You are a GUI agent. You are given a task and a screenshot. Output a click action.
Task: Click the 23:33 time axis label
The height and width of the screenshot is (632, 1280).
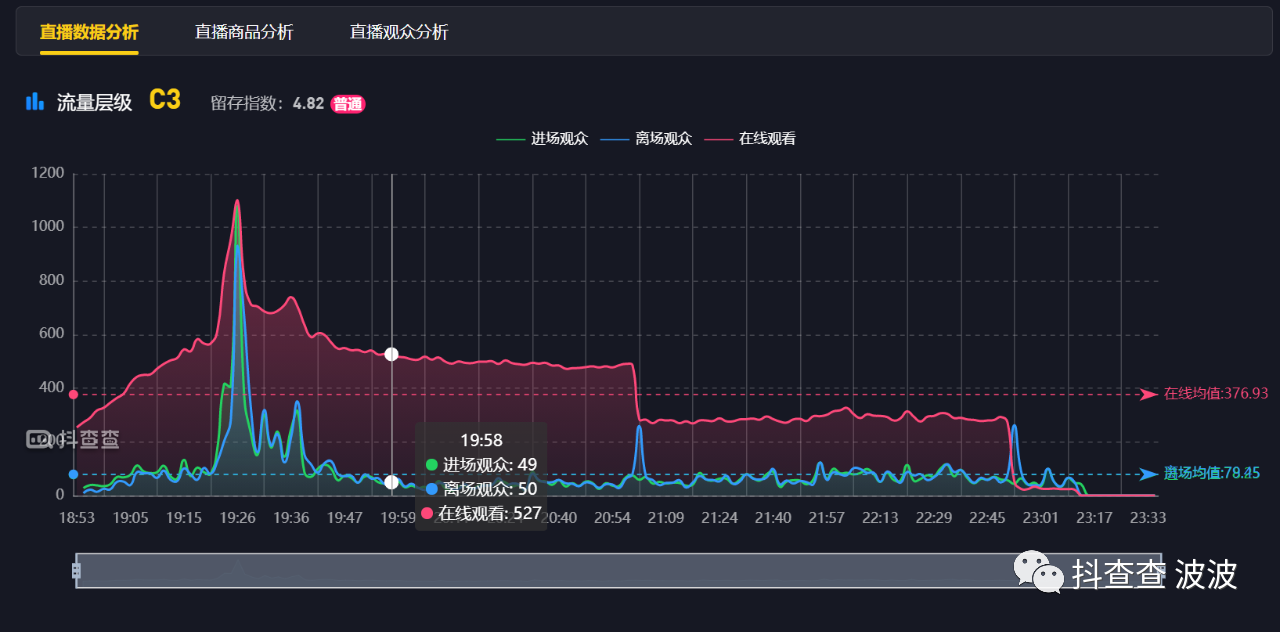1148,517
